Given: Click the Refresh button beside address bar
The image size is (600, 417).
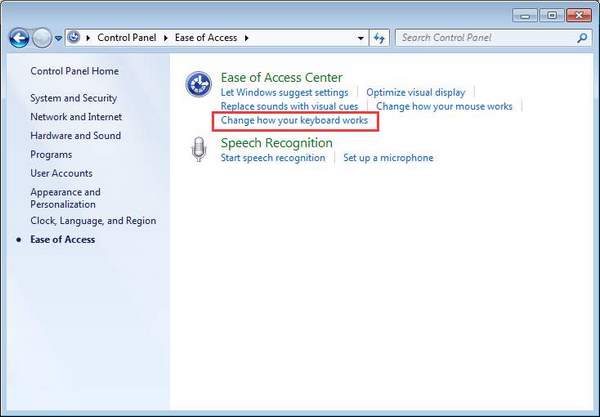Looking at the screenshot, I should [x=379, y=38].
